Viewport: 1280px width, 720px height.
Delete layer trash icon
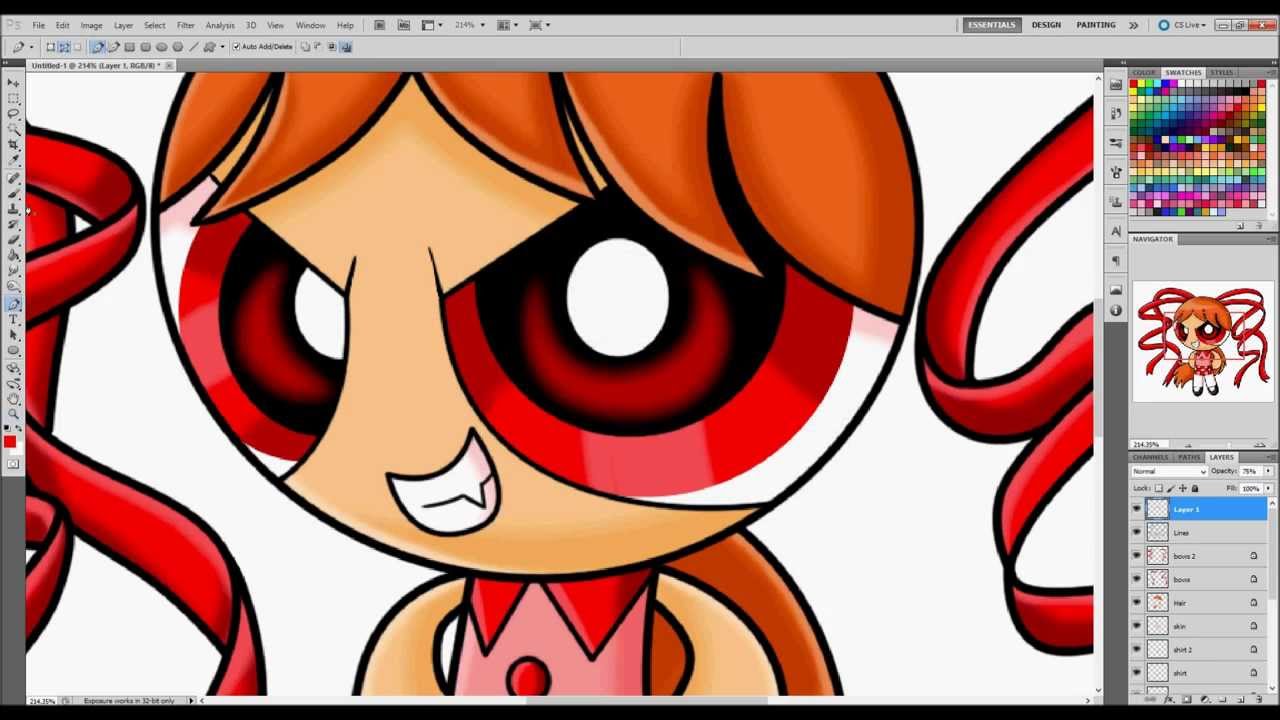1259,699
